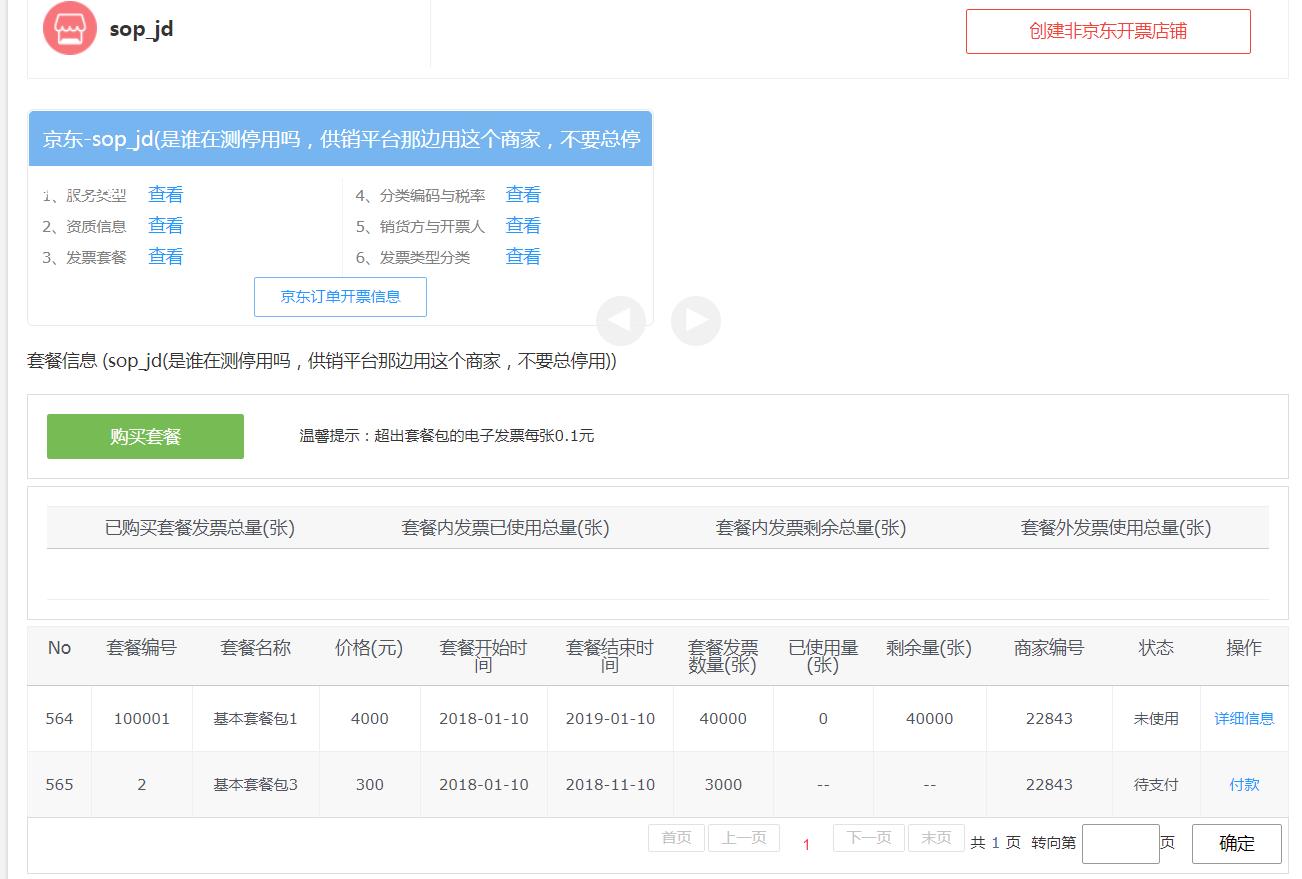The height and width of the screenshot is (879, 1302).
Task: Click 首页 pagination button
Action: 677,838
